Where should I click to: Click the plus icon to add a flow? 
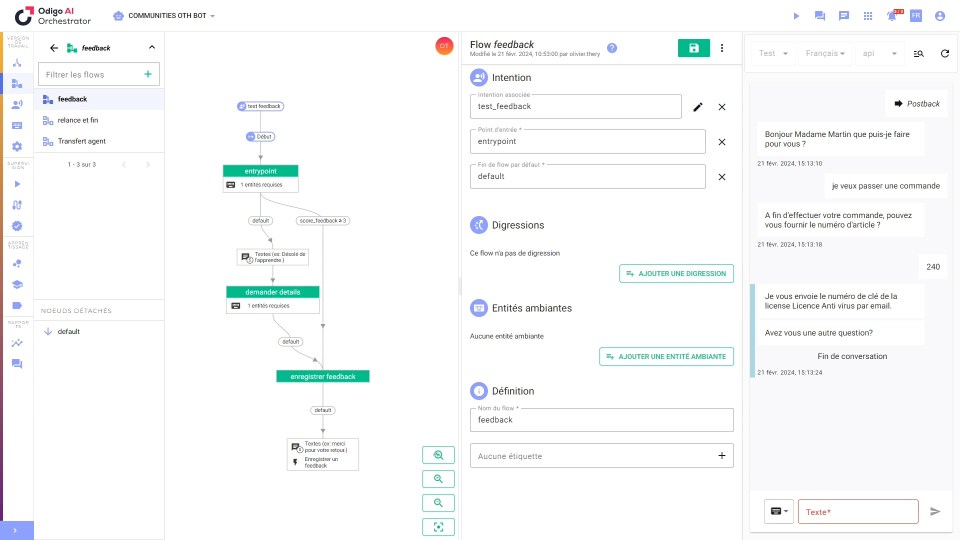click(x=148, y=74)
